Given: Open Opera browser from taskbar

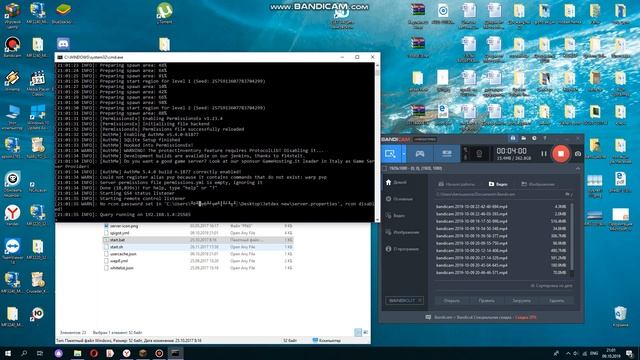Looking at the screenshot, I should pyautogui.click(x=94, y=353).
